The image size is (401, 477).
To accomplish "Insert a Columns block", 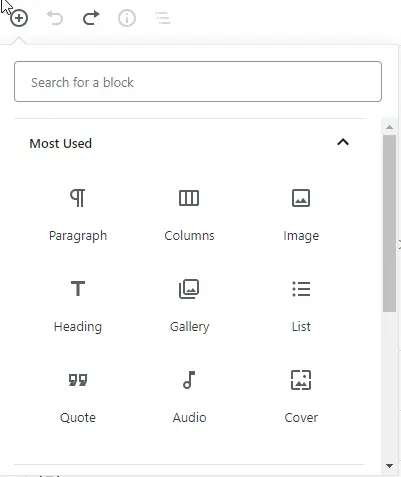I will (x=189, y=215).
